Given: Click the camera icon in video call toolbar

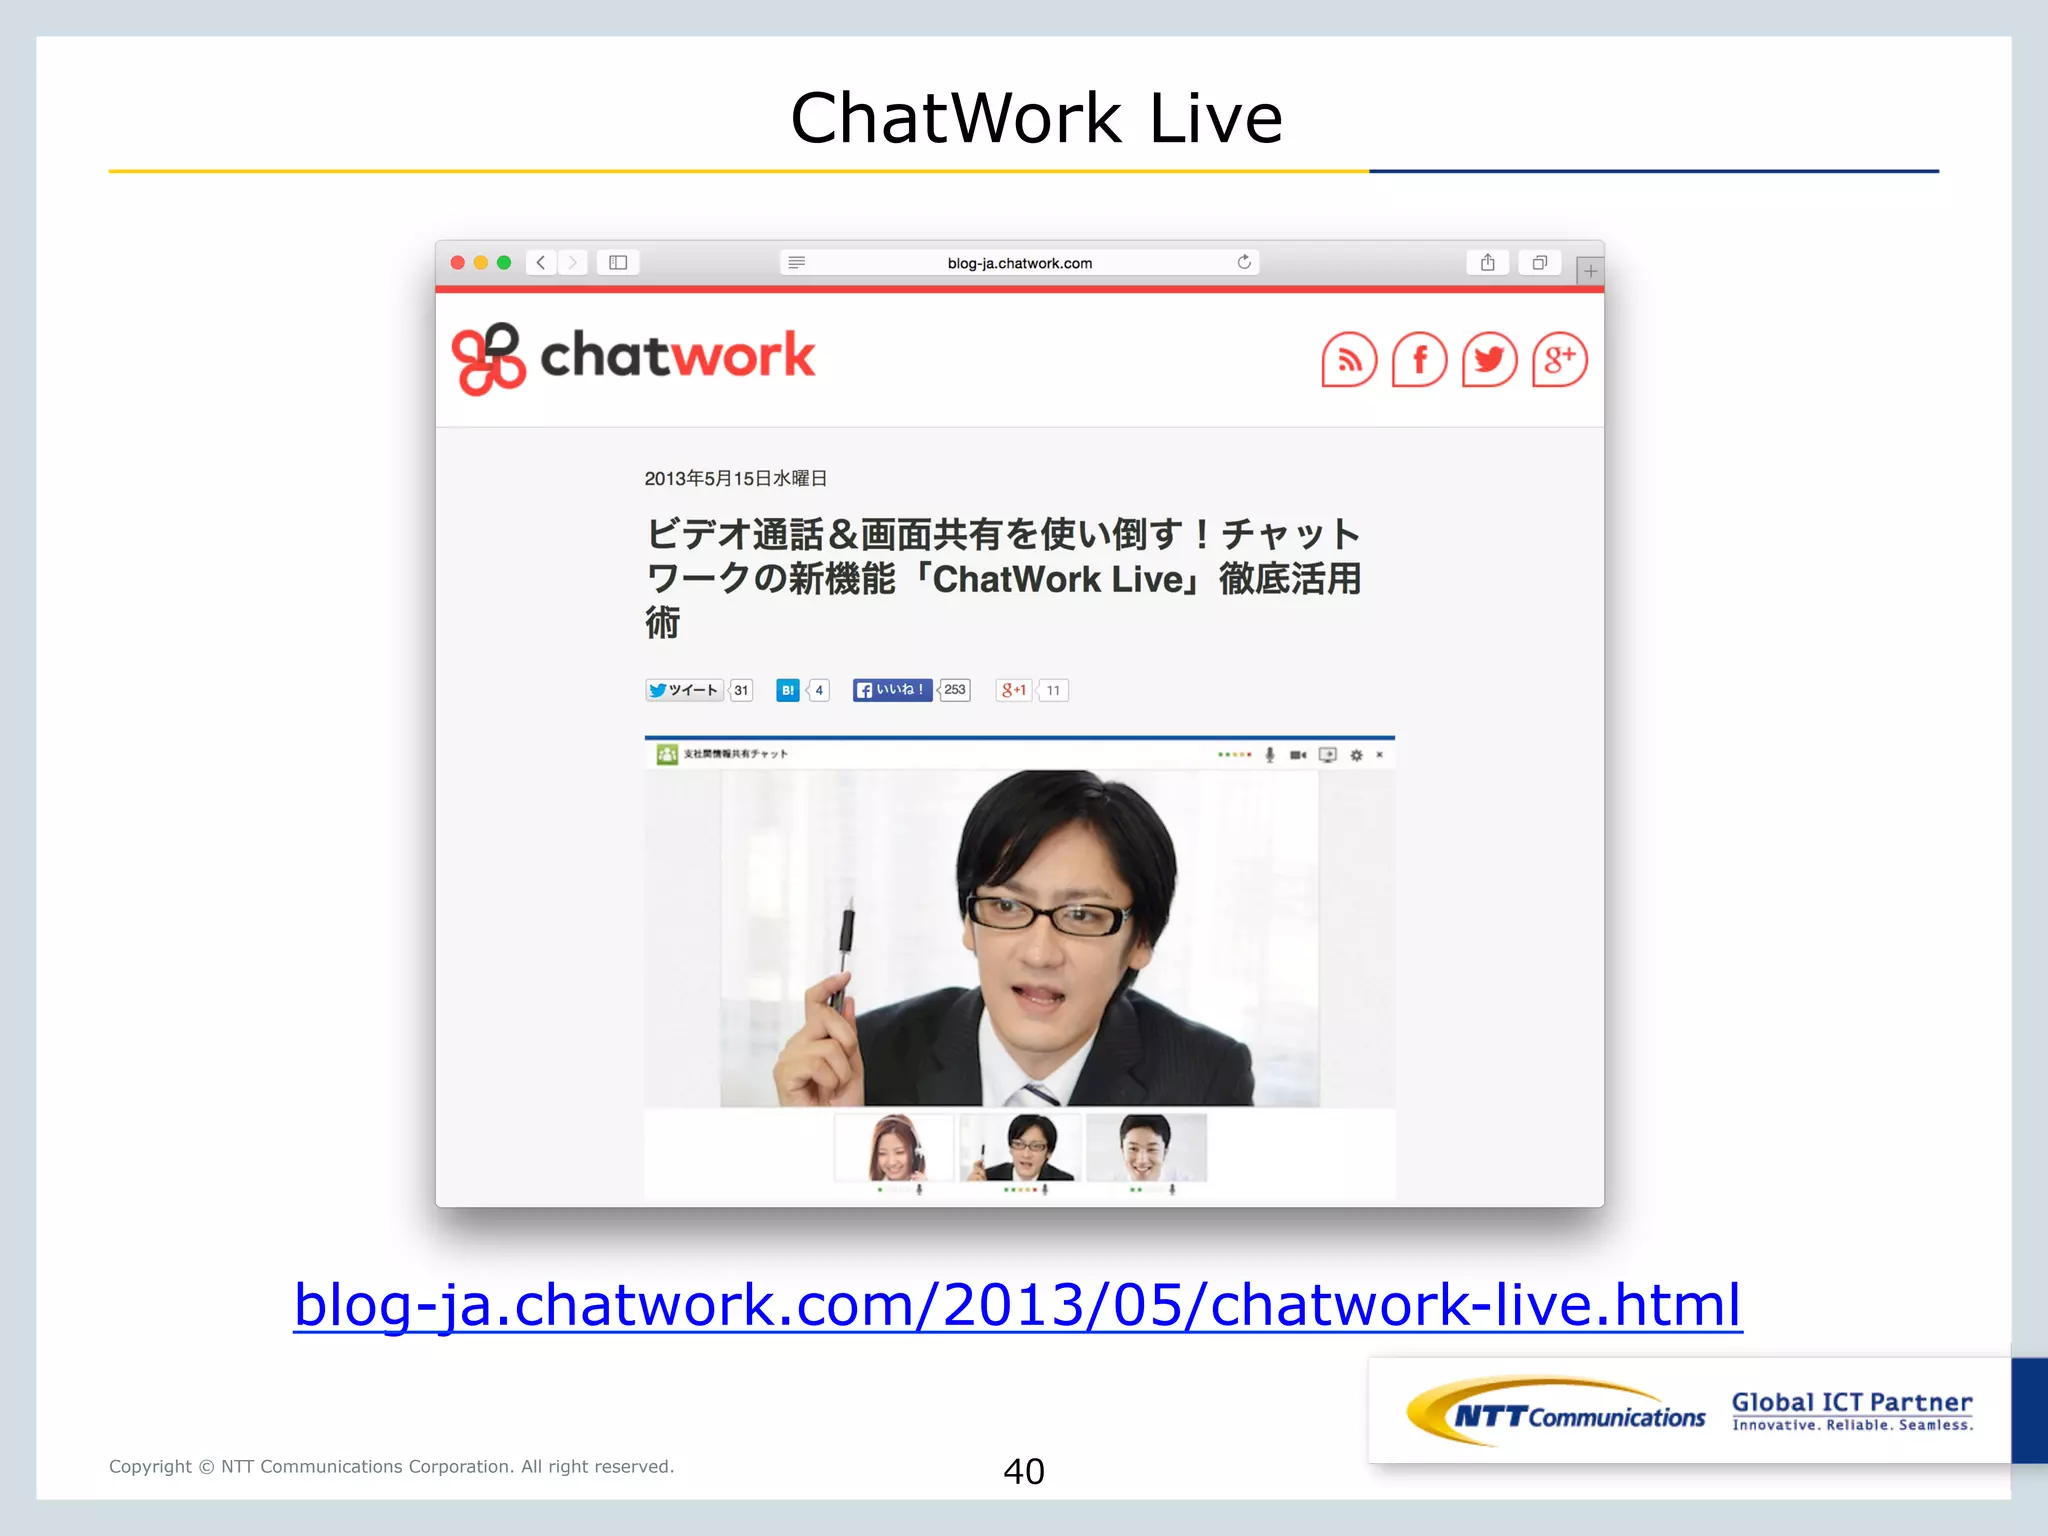Looking at the screenshot, I should [1298, 755].
